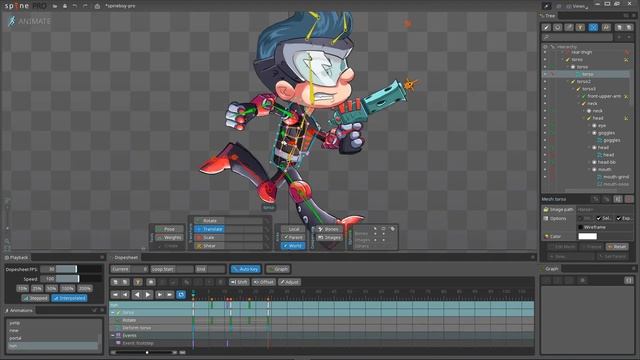The image size is (640, 360).
Task: Click the Shift keys button
Action: 239,282
